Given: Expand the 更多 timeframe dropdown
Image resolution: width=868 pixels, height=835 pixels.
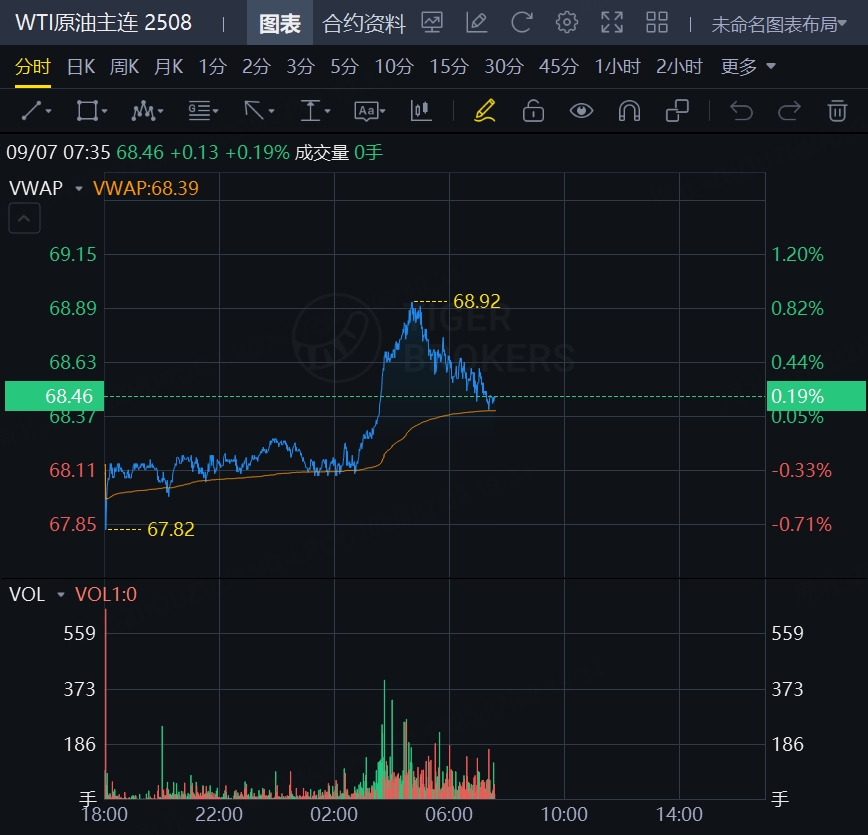Looking at the screenshot, I should (x=748, y=67).
